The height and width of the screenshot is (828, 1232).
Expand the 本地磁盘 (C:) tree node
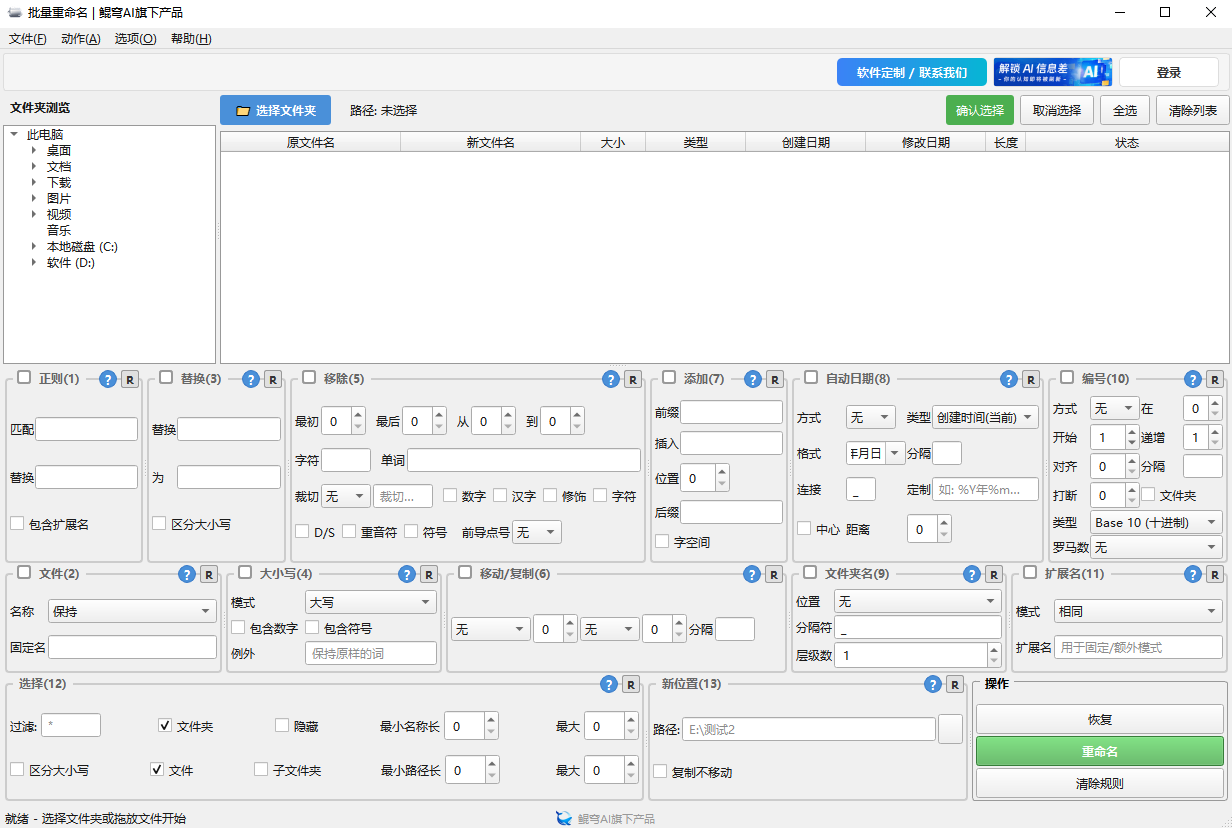[35, 245]
